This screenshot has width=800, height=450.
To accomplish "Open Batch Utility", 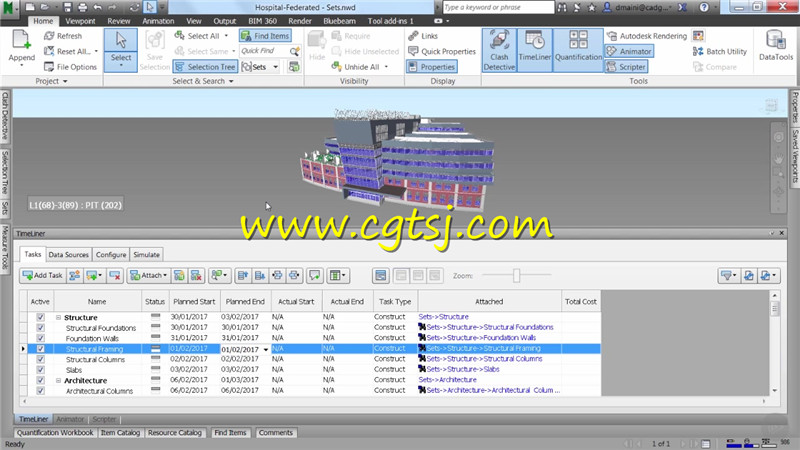I will click(x=720, y=51).
